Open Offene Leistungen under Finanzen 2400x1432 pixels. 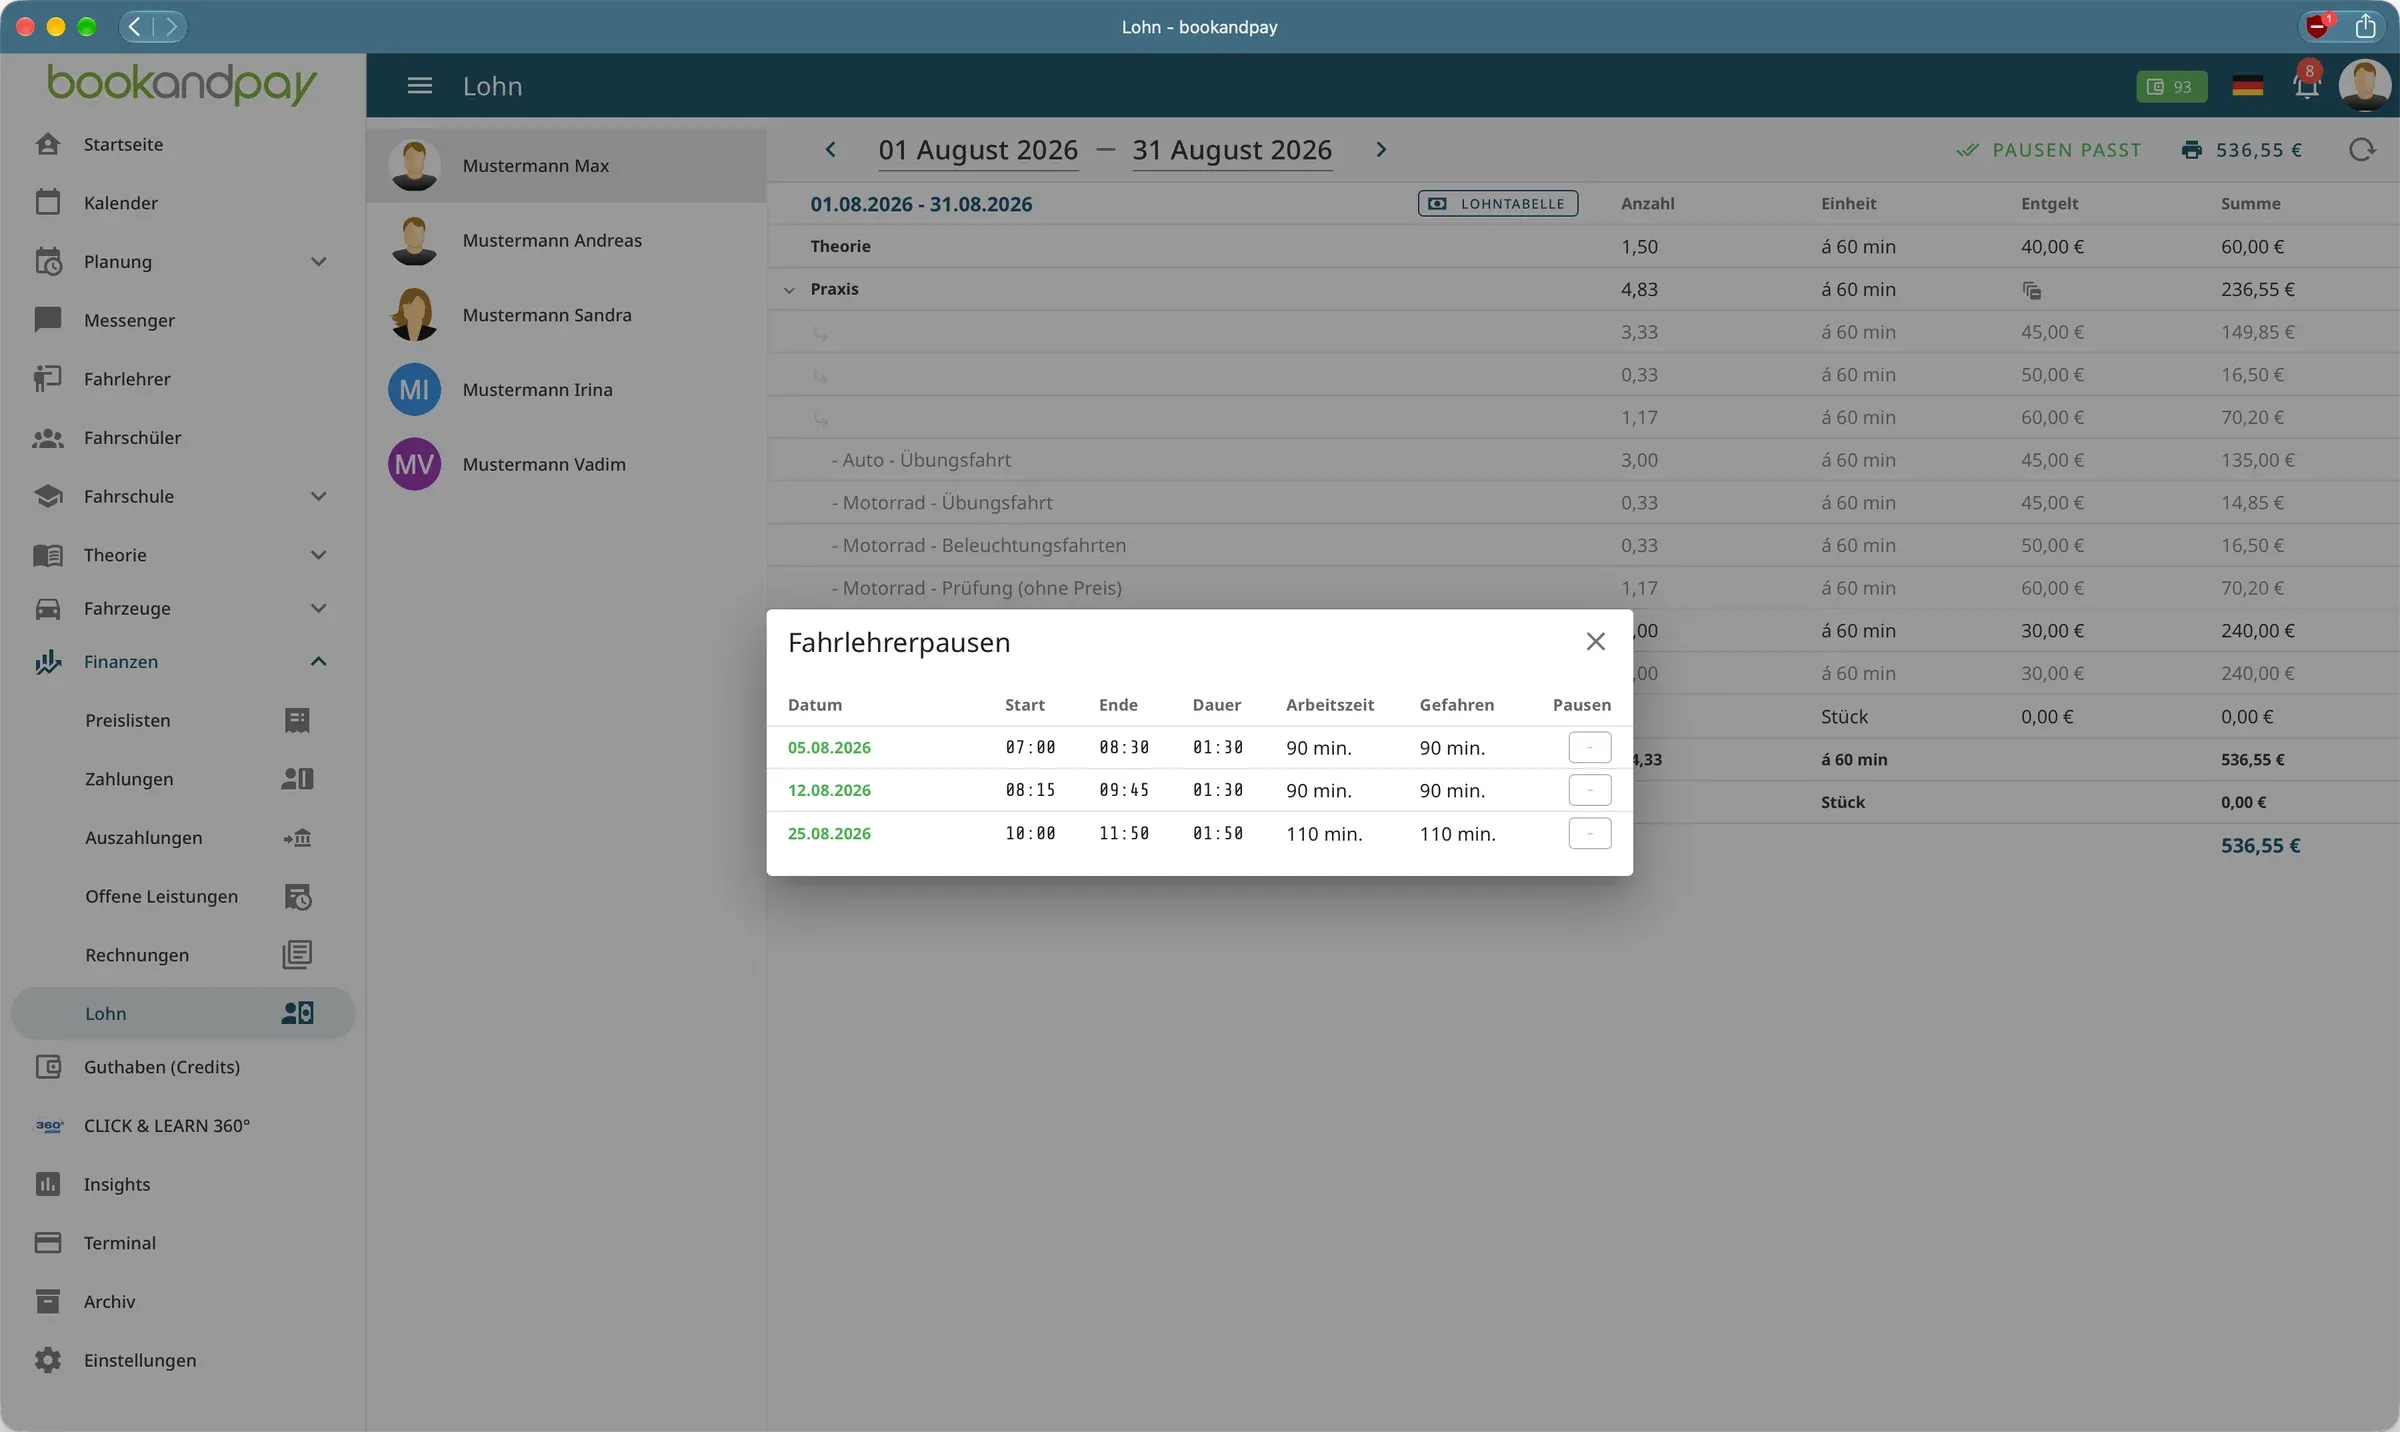pyautogui.click(x=182, y=897)
